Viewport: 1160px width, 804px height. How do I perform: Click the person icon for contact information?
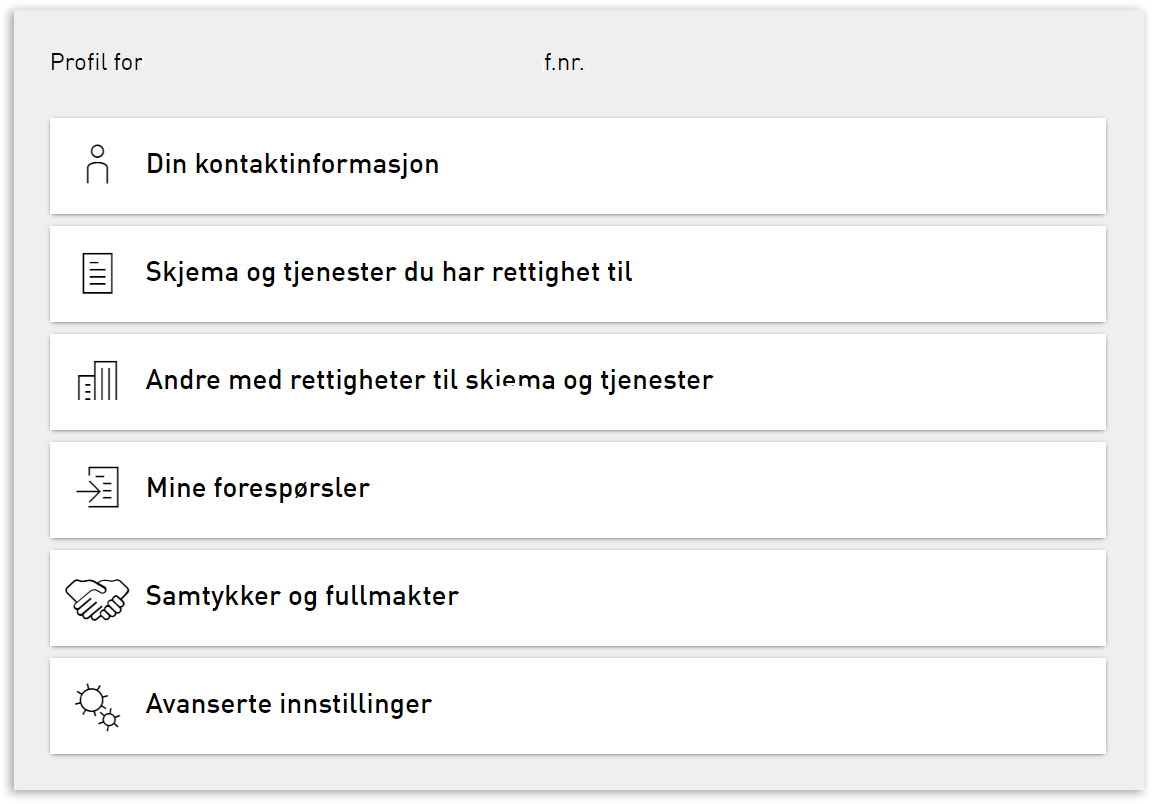pyautogui.click(x=97, y=164)
